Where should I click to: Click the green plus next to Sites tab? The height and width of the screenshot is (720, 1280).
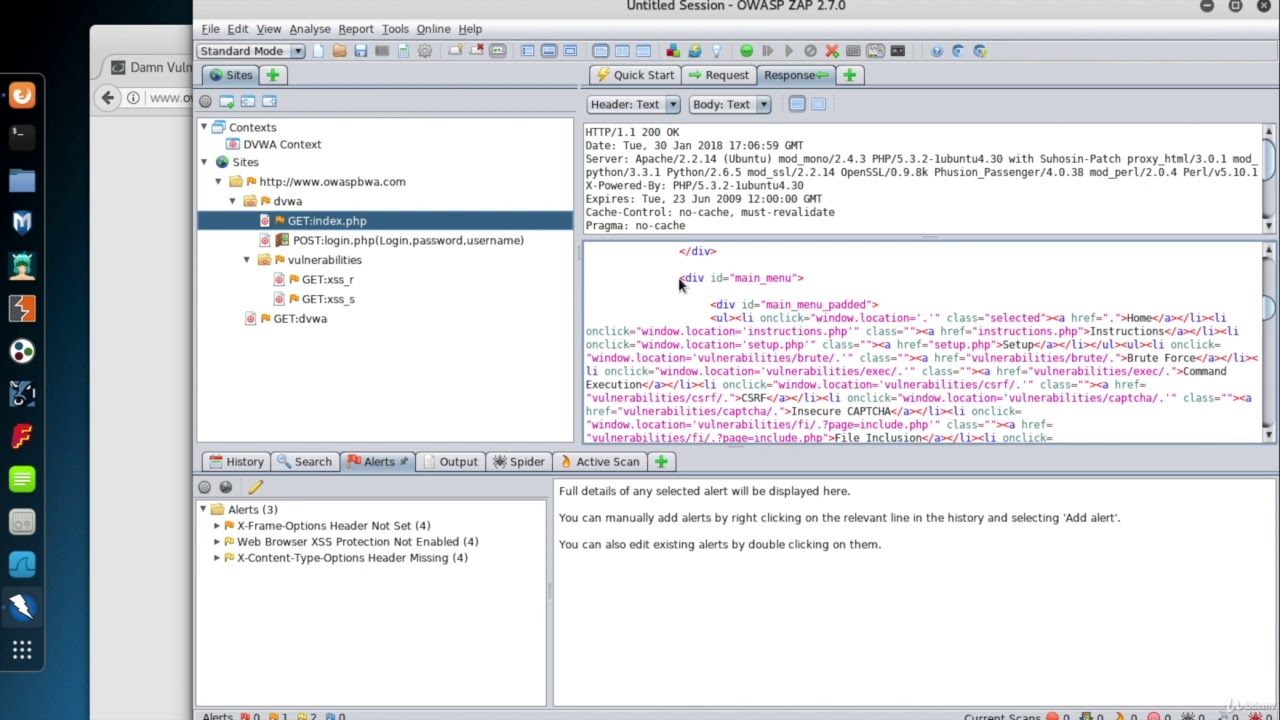tap(272, 75)
